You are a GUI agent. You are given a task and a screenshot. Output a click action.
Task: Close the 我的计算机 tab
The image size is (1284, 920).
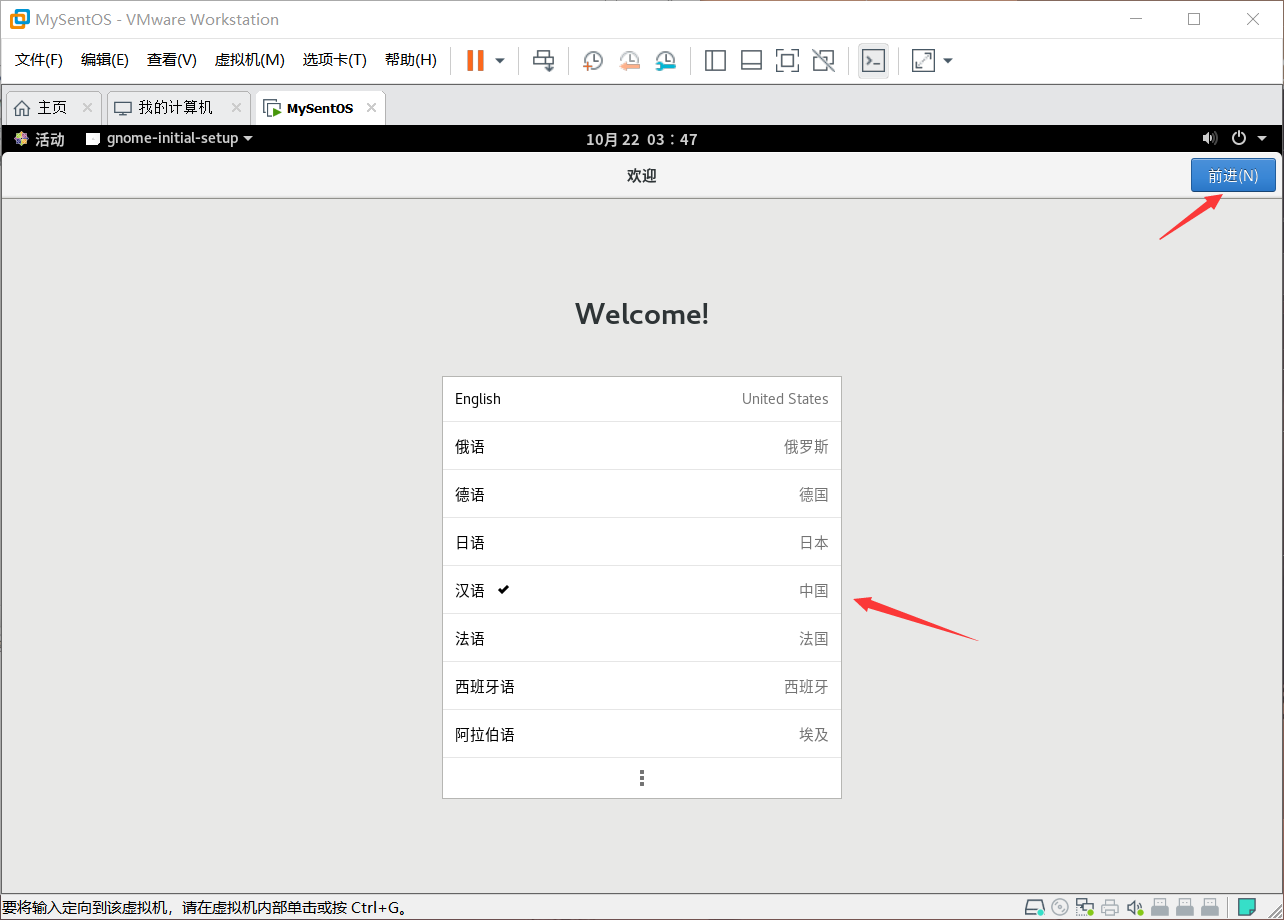[x=236, y=108]
